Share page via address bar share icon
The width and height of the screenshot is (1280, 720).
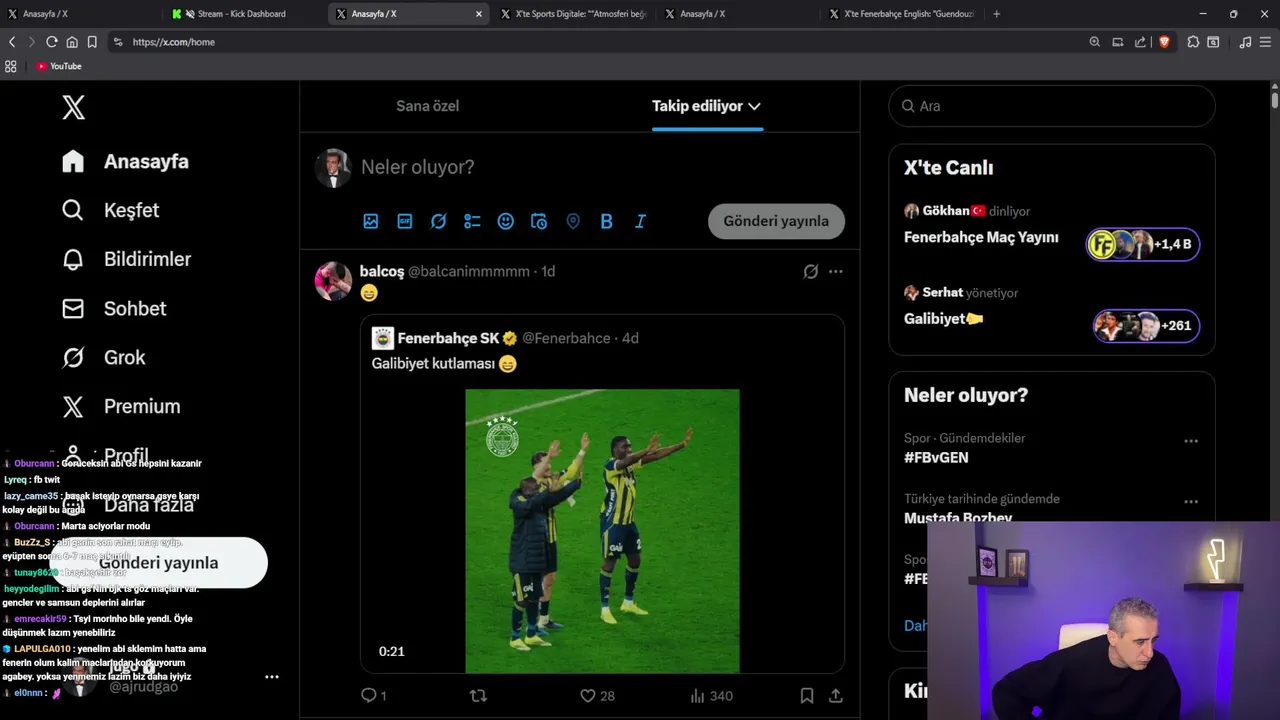click(x=1140, y=42)
